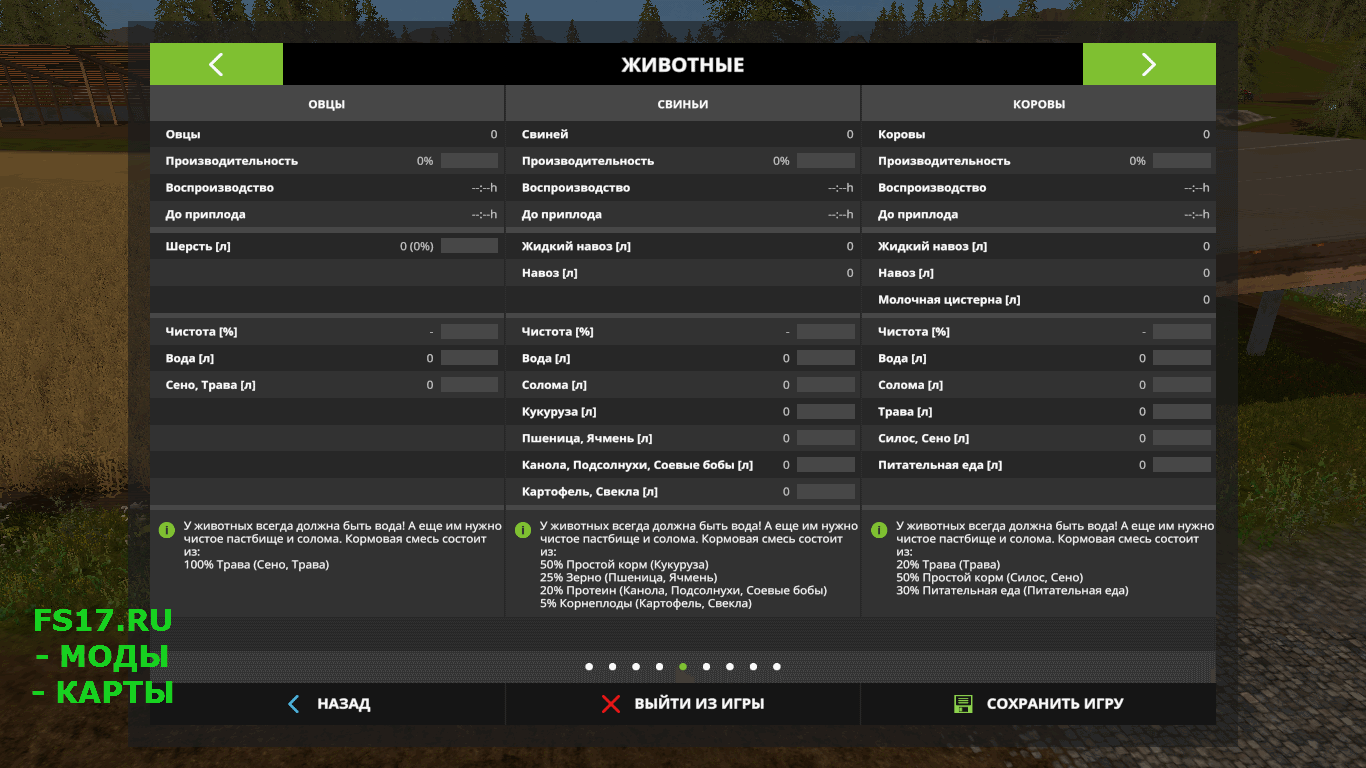Click pigs Производительность progress bar
Image resolution: width=1366 pixels, height=768 pixels.
pos(826,161)
